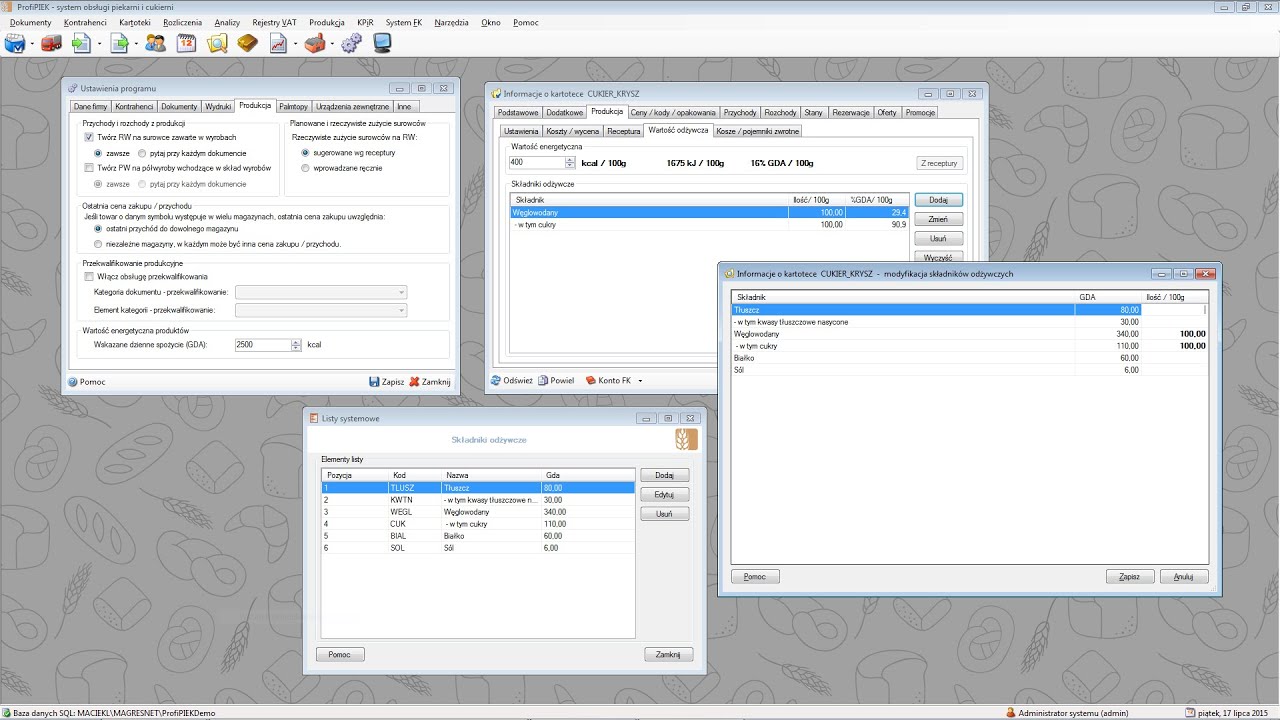Adjust the GDA 2500 kcal spinner arrows
The image size is (1280, 720).
coord(296,344)
